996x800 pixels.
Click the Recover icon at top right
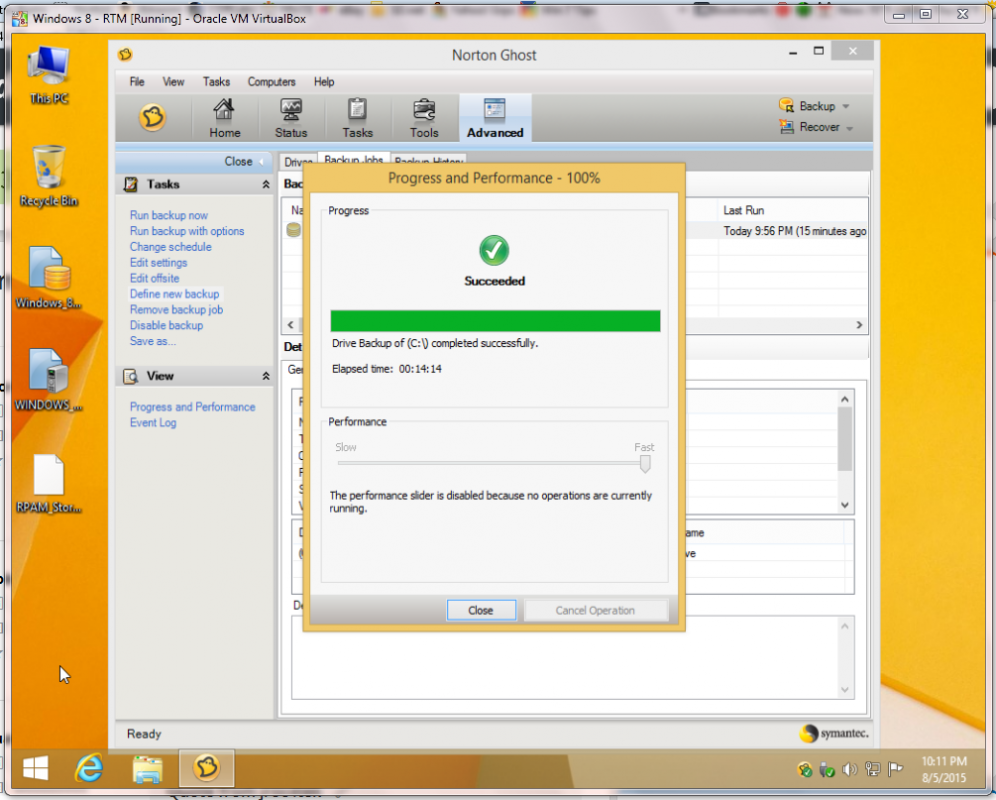coord(786,126)
